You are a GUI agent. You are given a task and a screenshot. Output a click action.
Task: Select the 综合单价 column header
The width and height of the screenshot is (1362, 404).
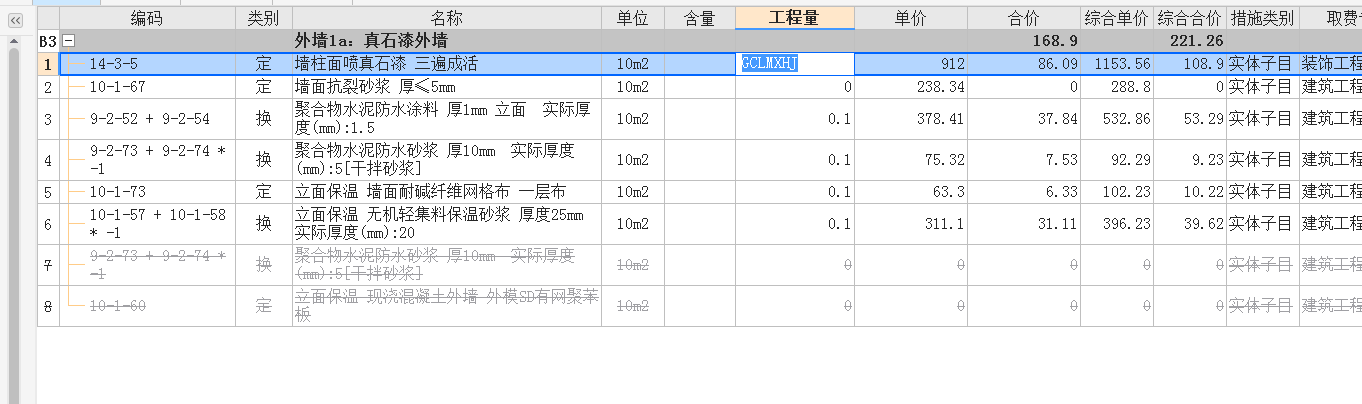(1117, 18)
